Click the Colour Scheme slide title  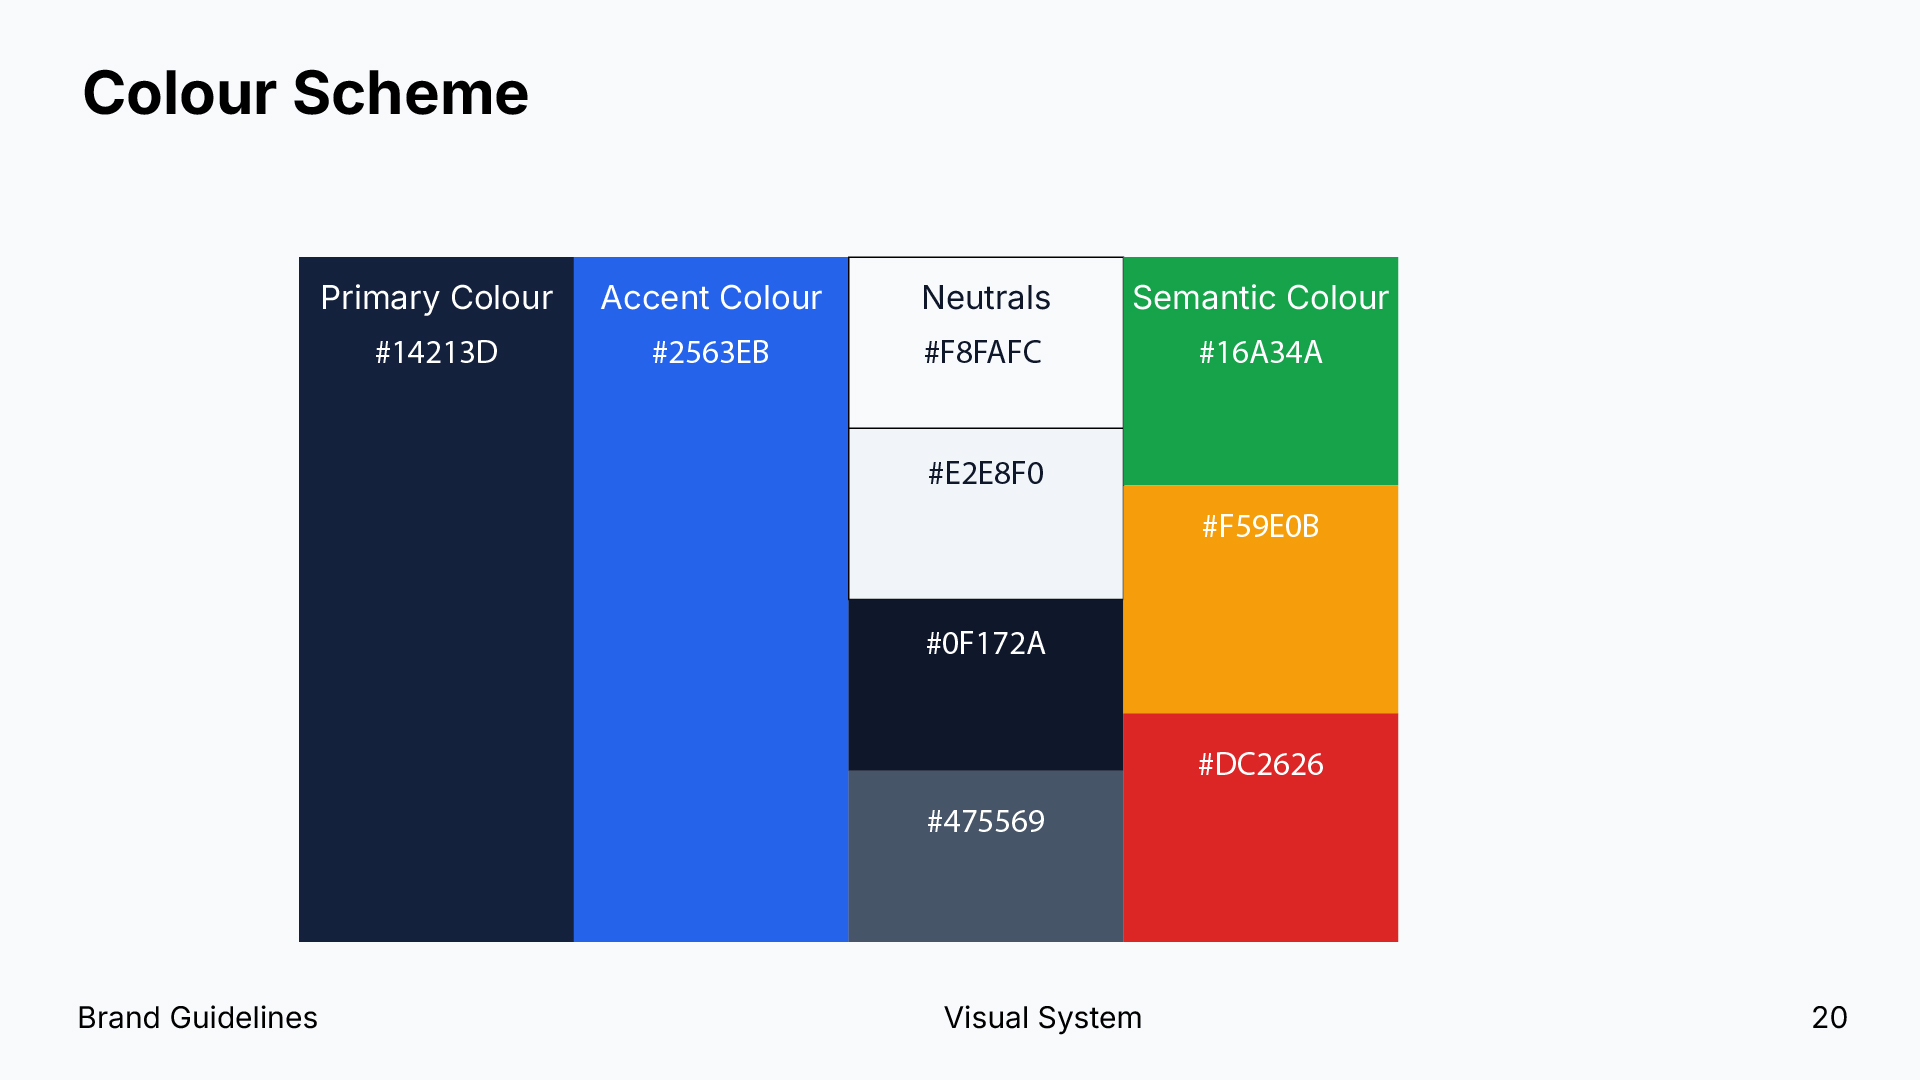305,93
